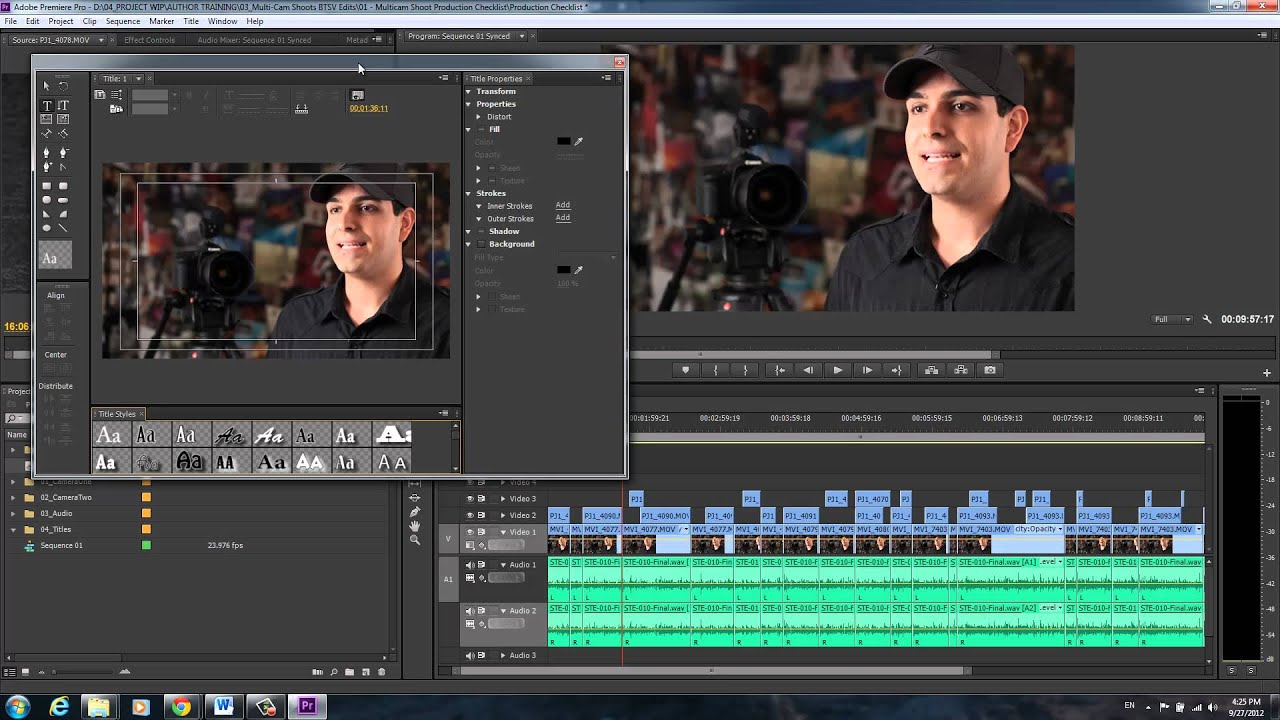The width and height of the screenshot is (1280, 720).
Task: Collapse the 04_Titles bin
Action: tap(14, 529)
